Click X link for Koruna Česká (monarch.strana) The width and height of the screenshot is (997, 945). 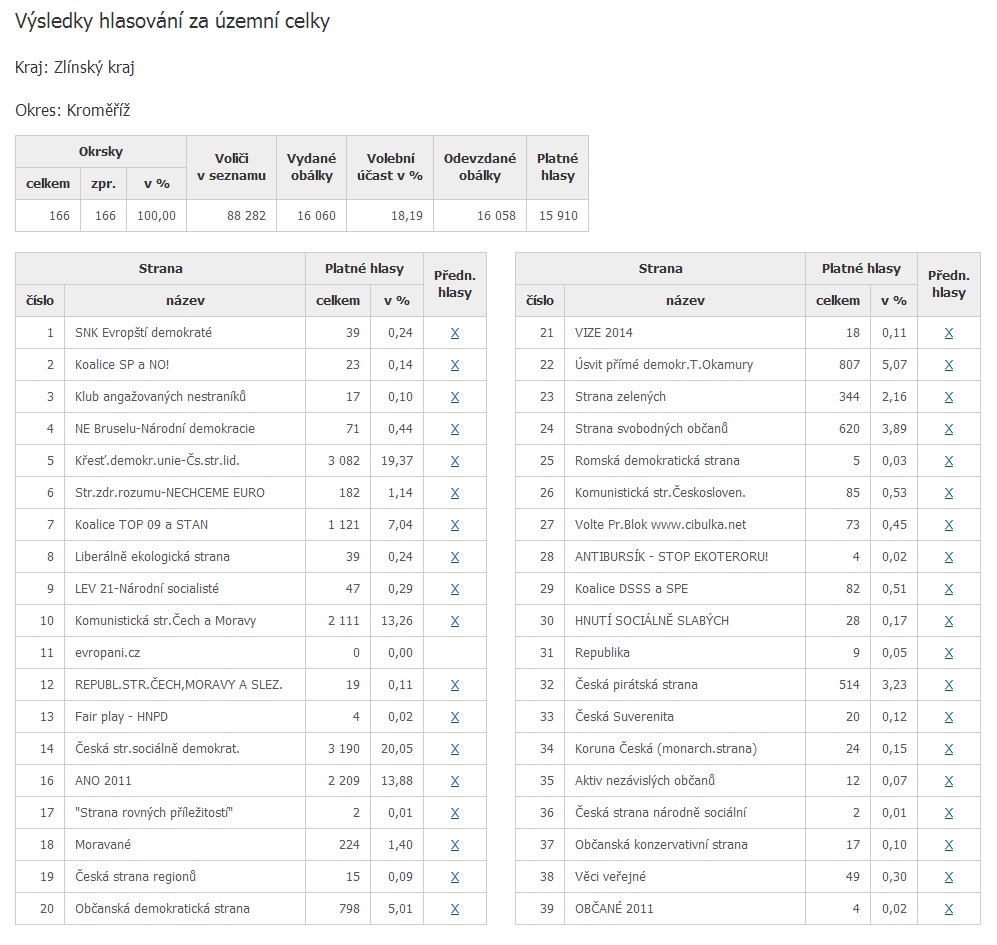pos(948,749)
